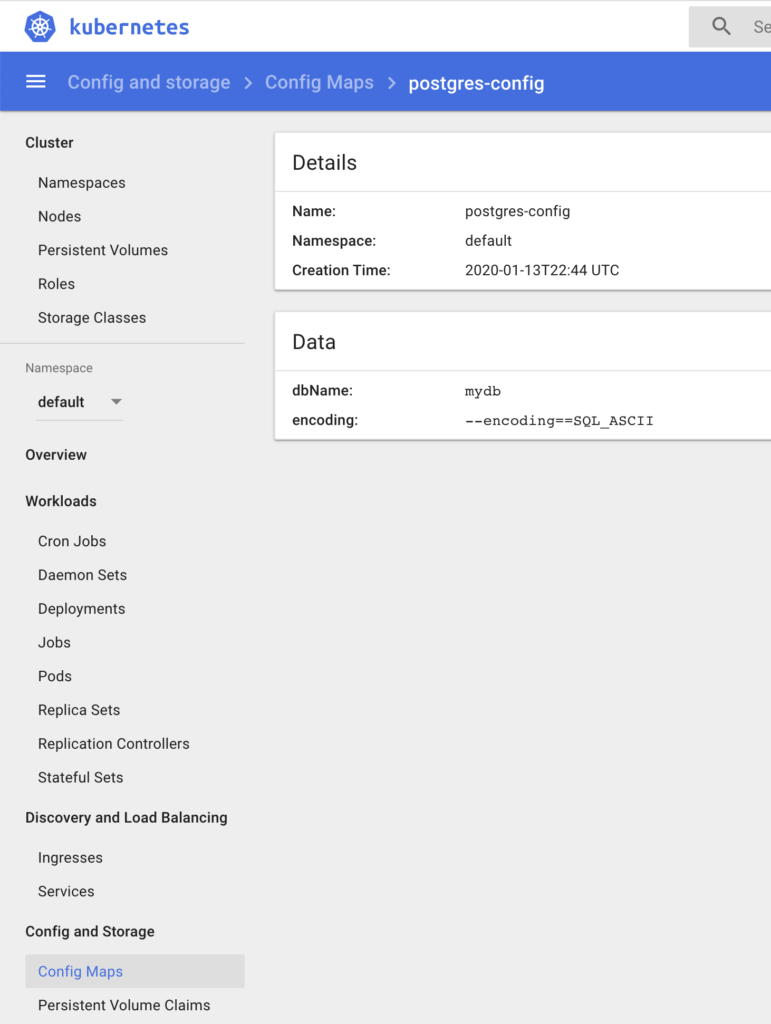The image size is (771, 1024).
Task: Go to Config Maps breadcrumb
Action: pos(319,82)
